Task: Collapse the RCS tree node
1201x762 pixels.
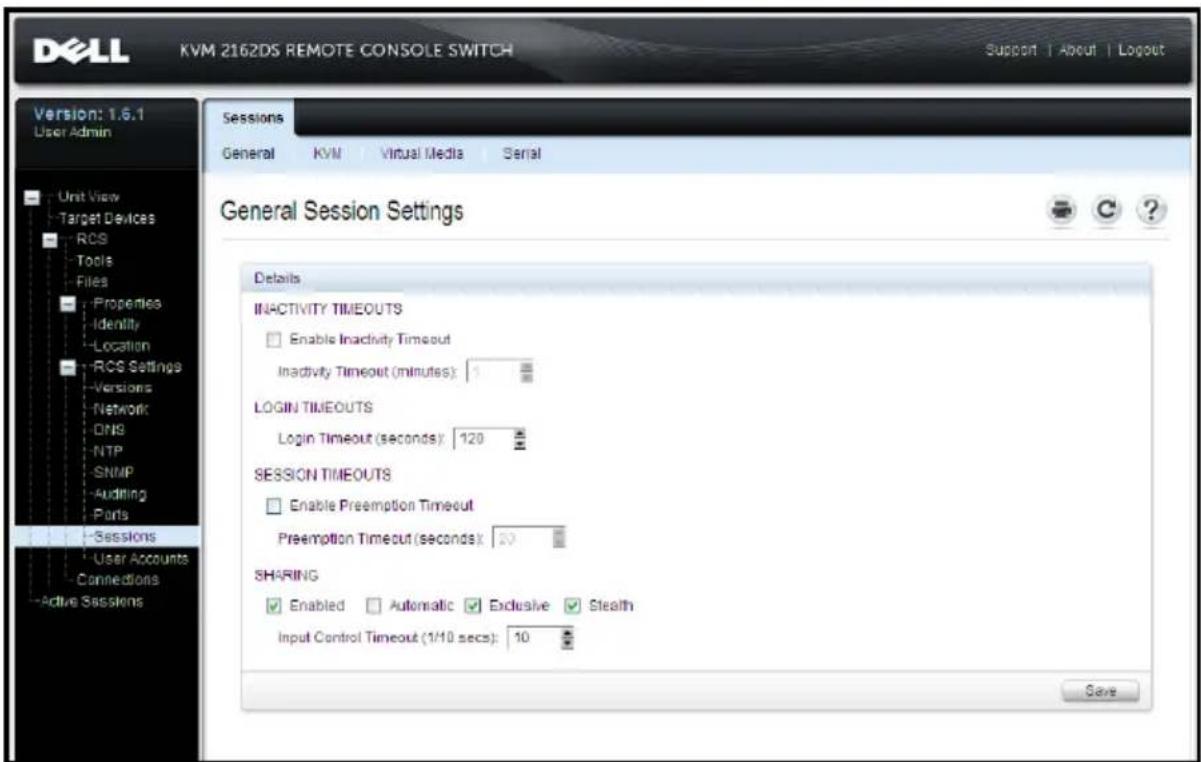Action: 49,241
